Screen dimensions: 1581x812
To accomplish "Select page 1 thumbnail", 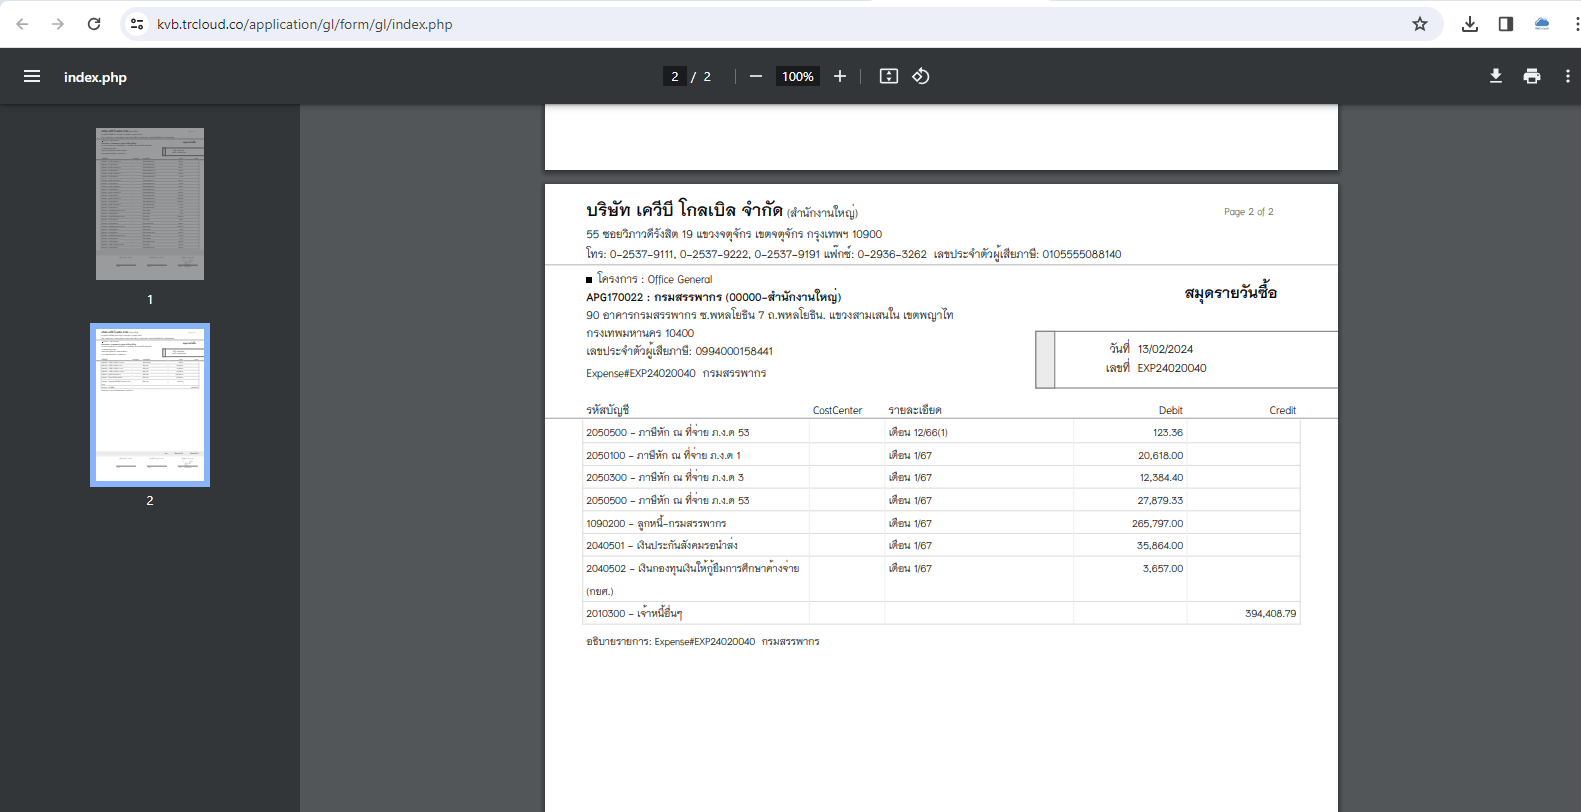I will tap(150, 204).
